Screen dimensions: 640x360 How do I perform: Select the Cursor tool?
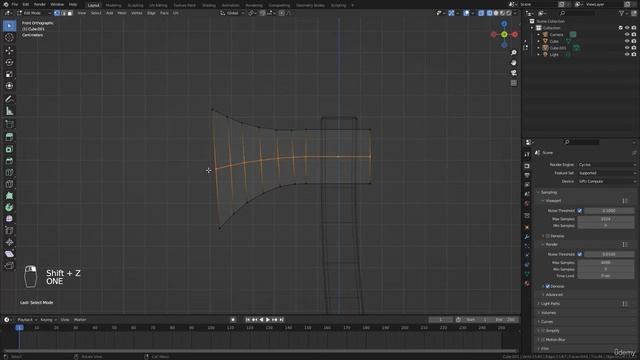click(x=9, y=38)
